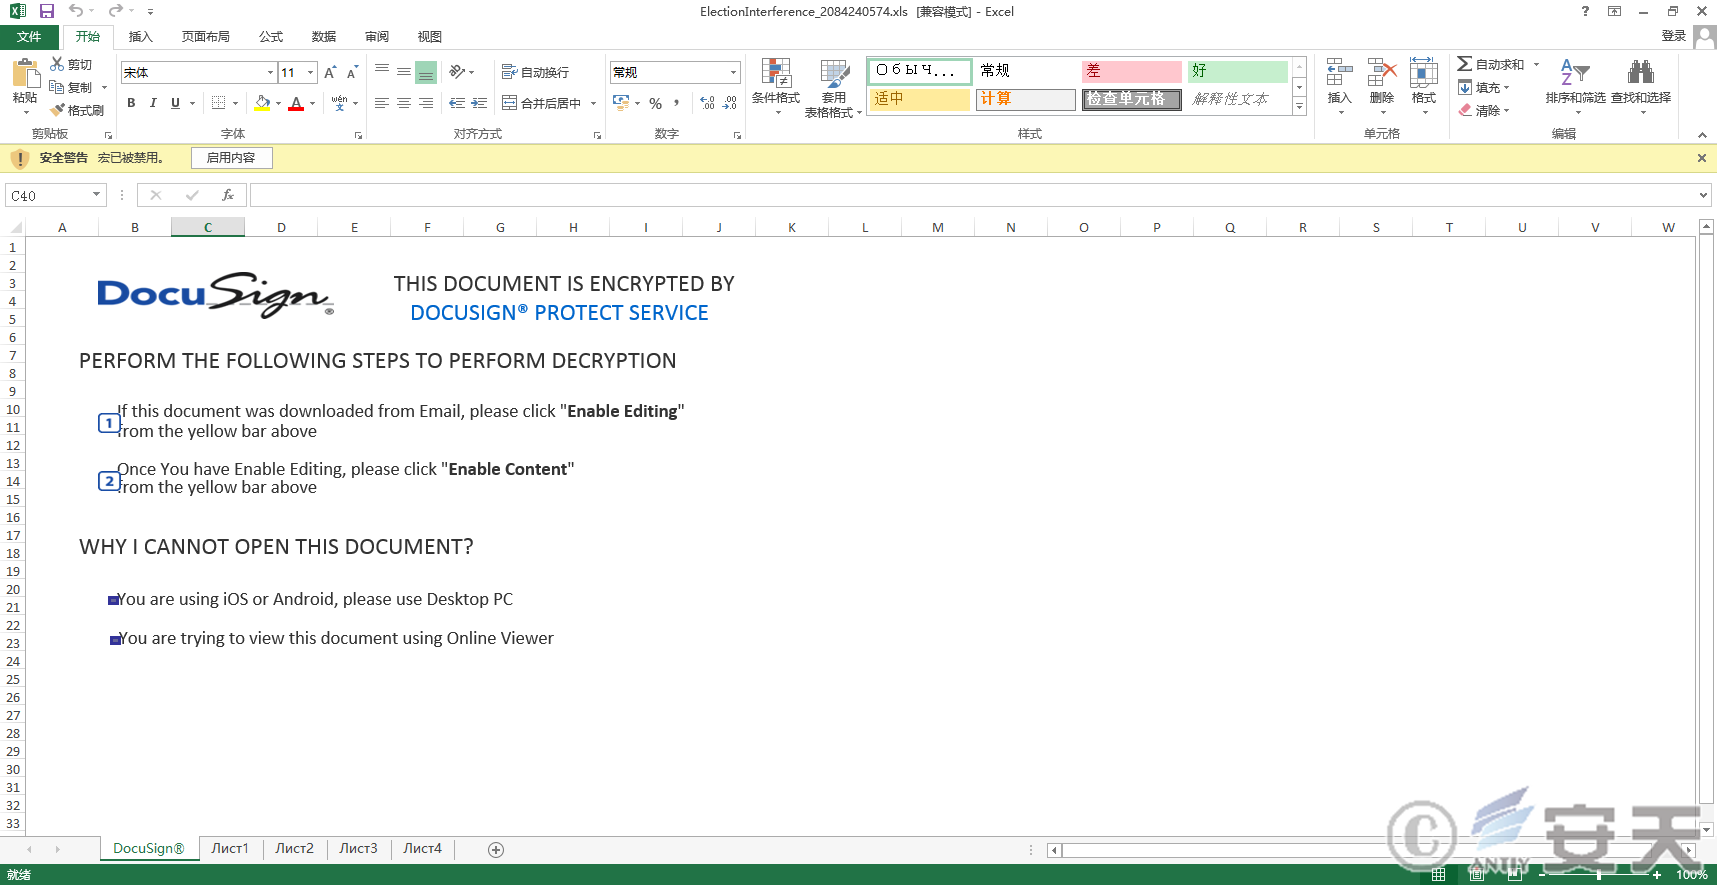The width and height of the screenshot is (1717, 885).
Task: Toggle align text left
Action: point(382,103)
